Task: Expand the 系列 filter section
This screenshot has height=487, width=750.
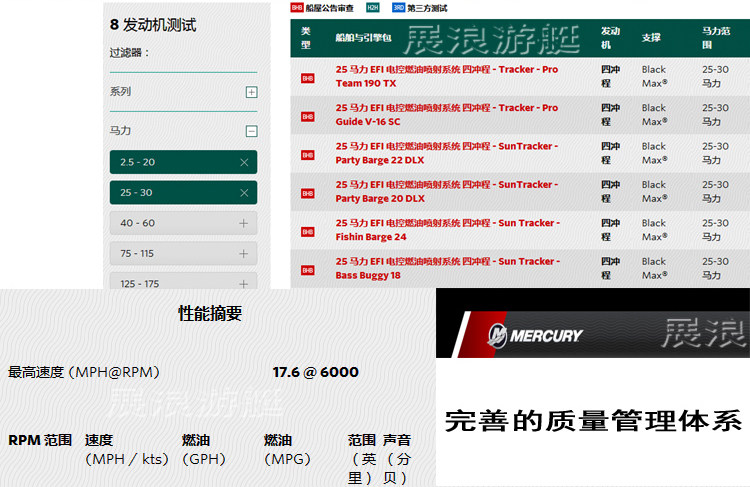Action: point(252,92)
